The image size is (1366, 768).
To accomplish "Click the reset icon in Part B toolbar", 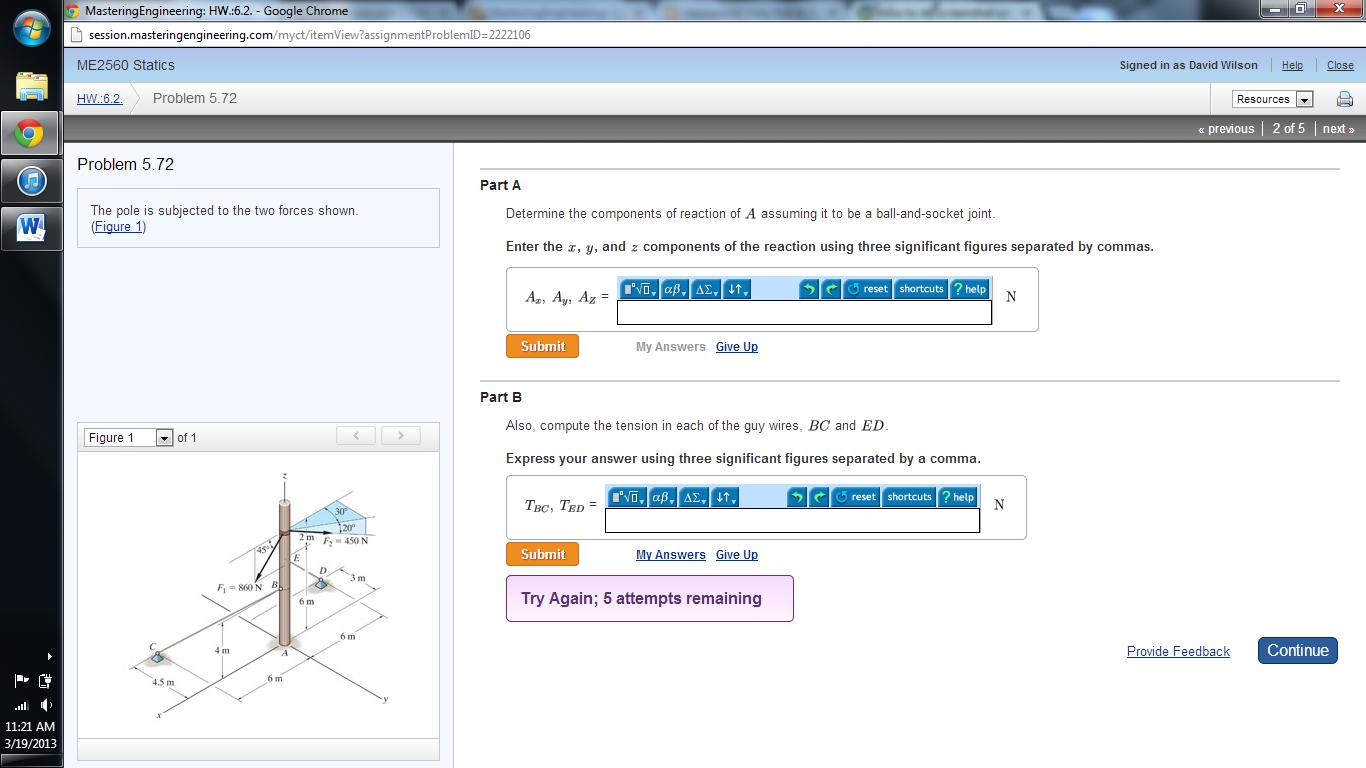I will [x=855, y=497].
